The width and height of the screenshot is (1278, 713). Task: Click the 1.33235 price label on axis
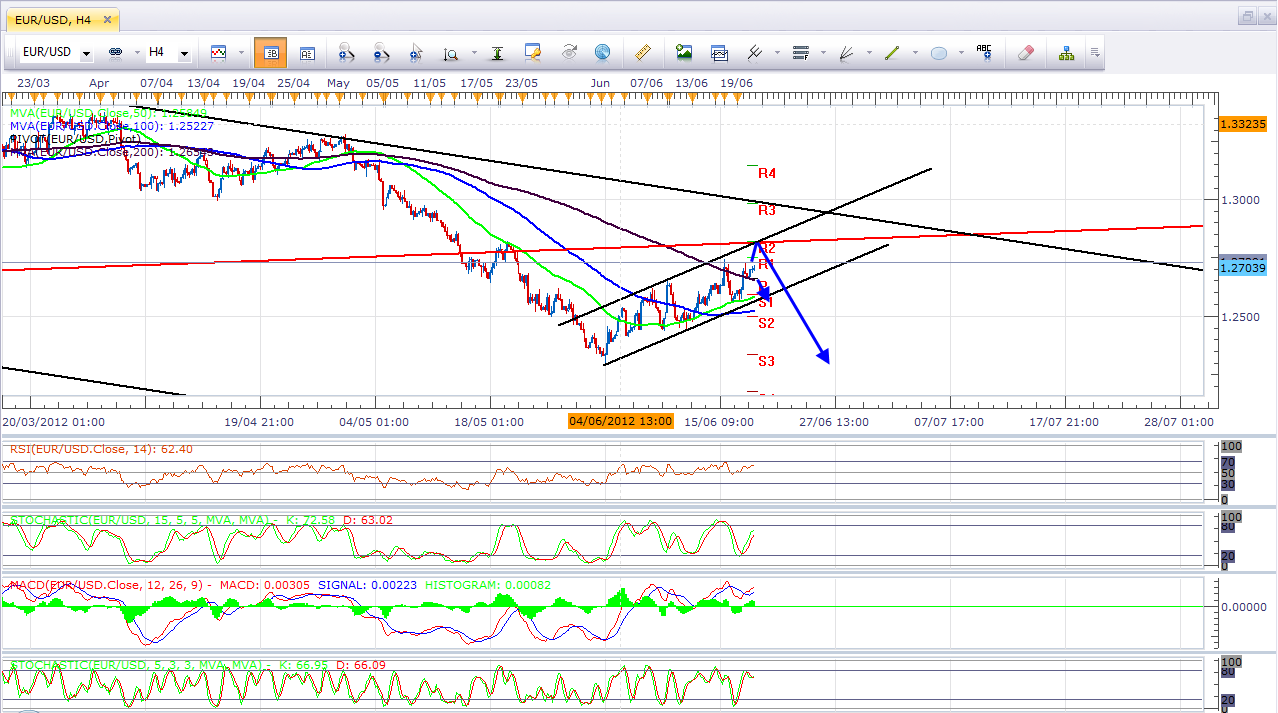pos(1243,124)
